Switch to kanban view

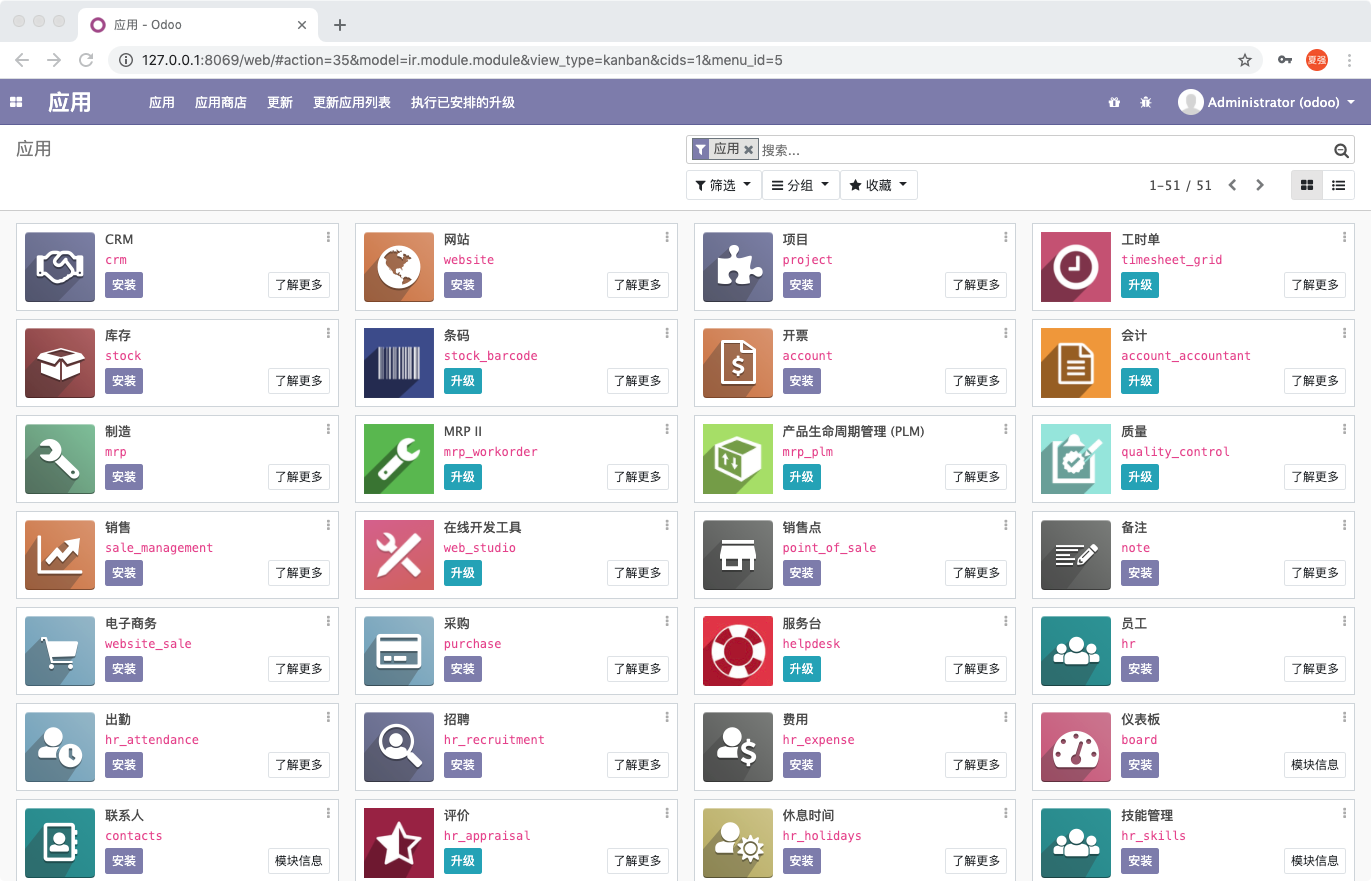(1307, 185)
